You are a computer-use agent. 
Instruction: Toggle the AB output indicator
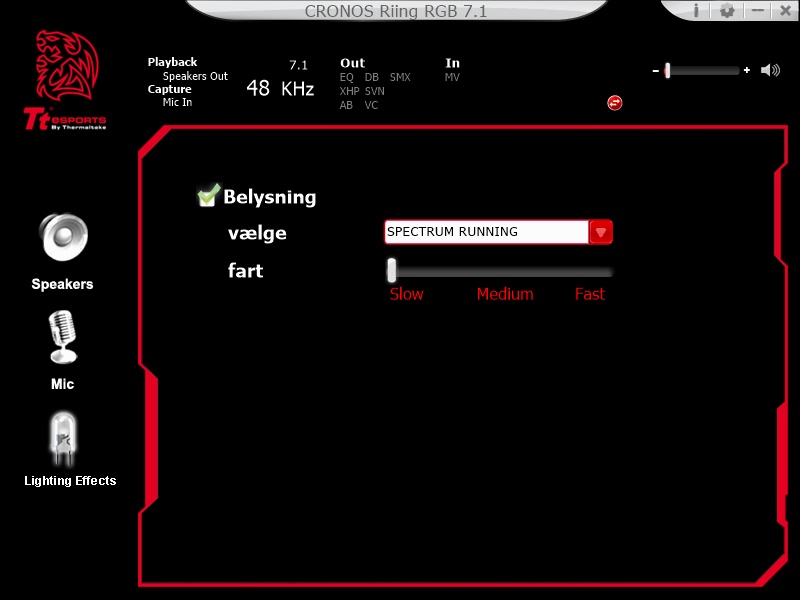coord(346,105)
